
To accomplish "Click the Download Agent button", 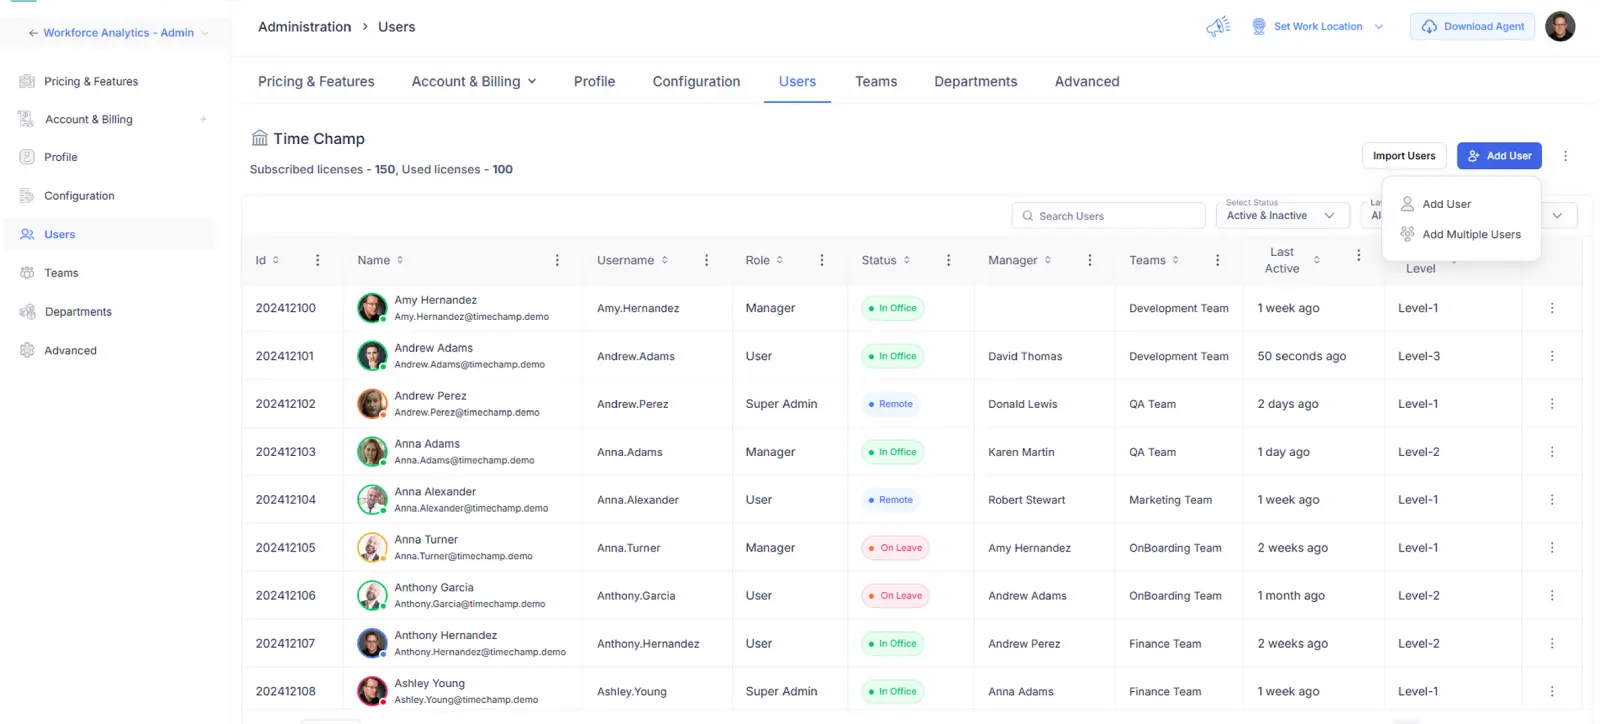I will pos(1472,27).
